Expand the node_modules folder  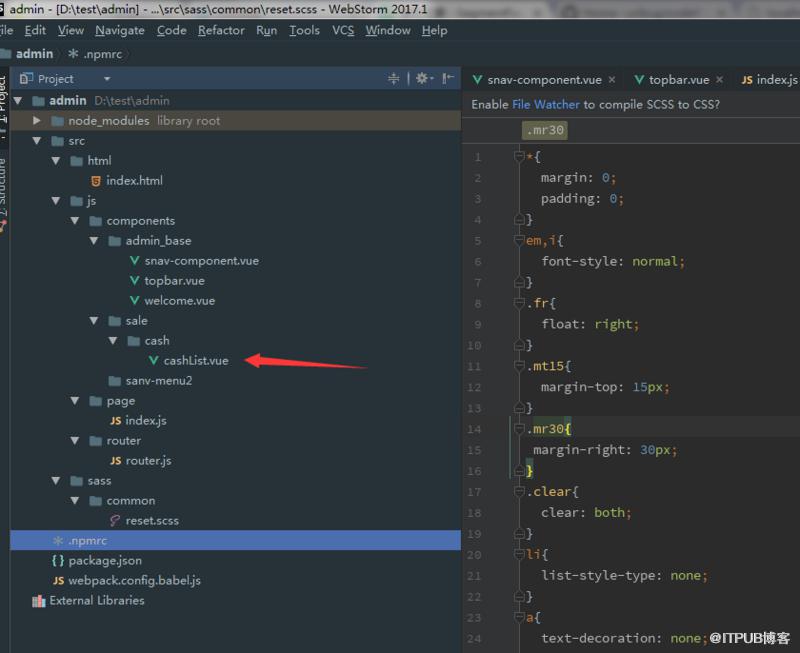37,120
